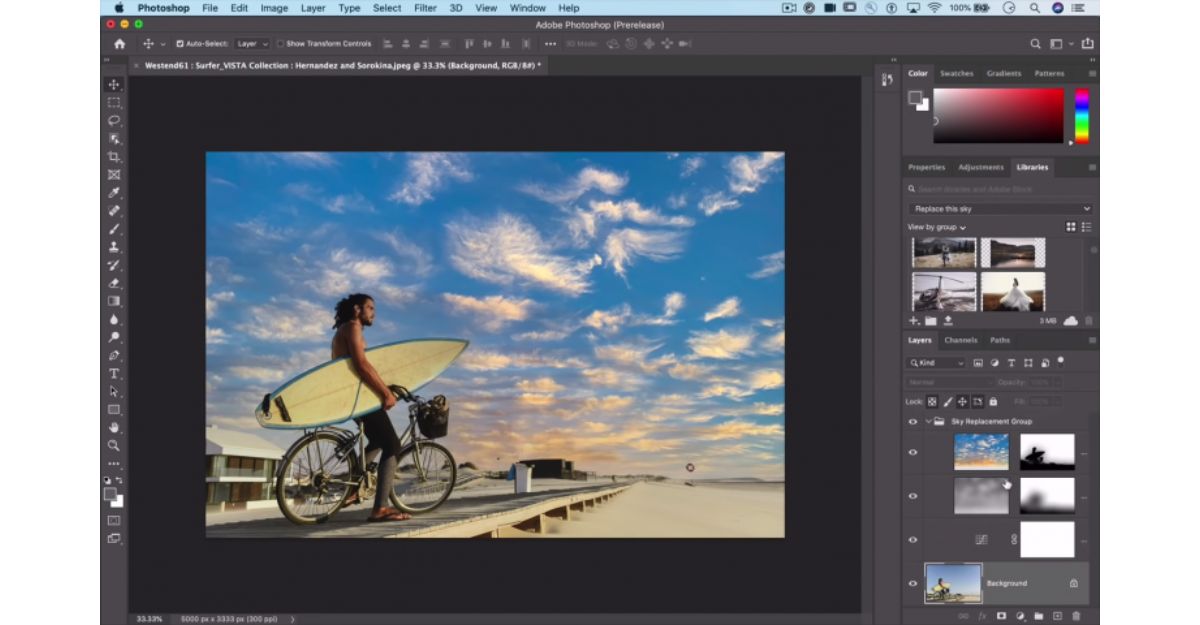Switch to the Adjustments tab
Image resolution: width=1200 pixels, height=625 pixels.
(981, 167)
